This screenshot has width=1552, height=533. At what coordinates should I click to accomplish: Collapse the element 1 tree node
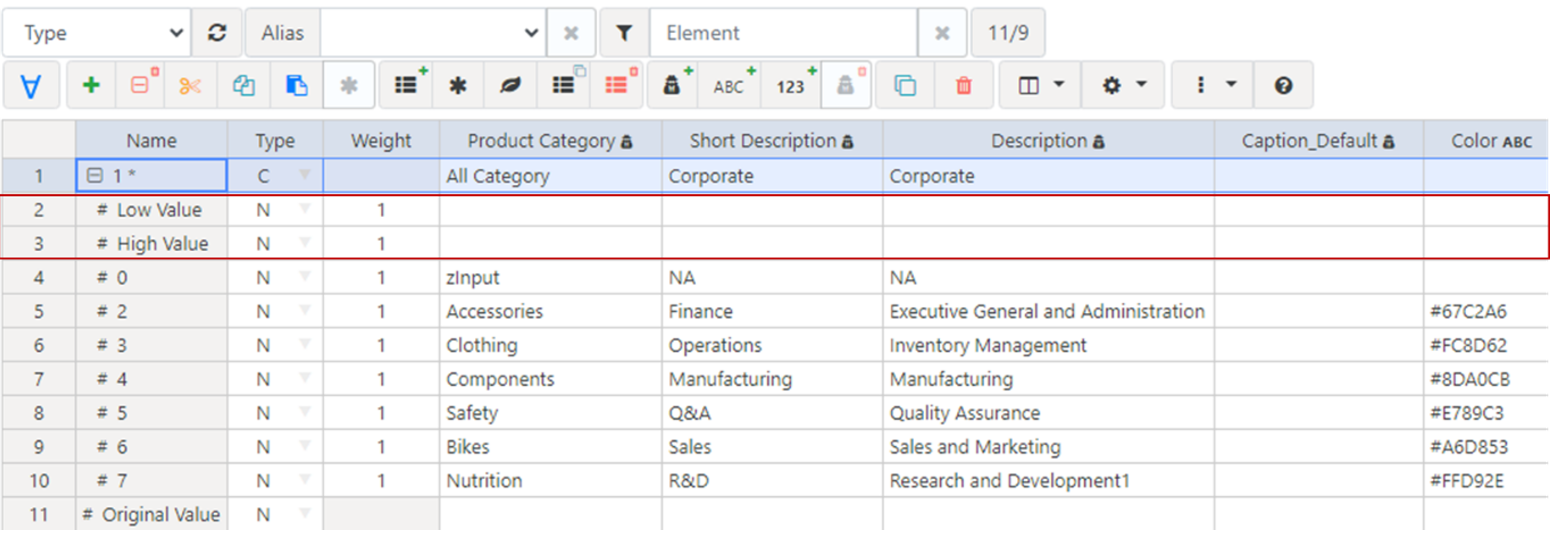click(x=94, y=176)
